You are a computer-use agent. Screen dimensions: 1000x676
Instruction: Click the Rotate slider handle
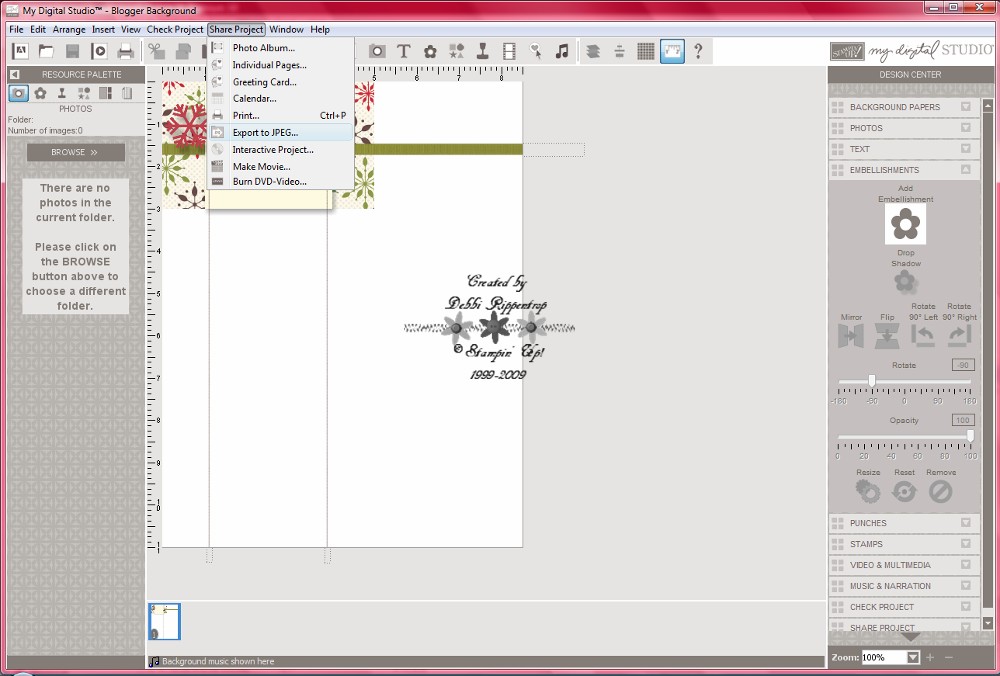(x=871, y=381)
